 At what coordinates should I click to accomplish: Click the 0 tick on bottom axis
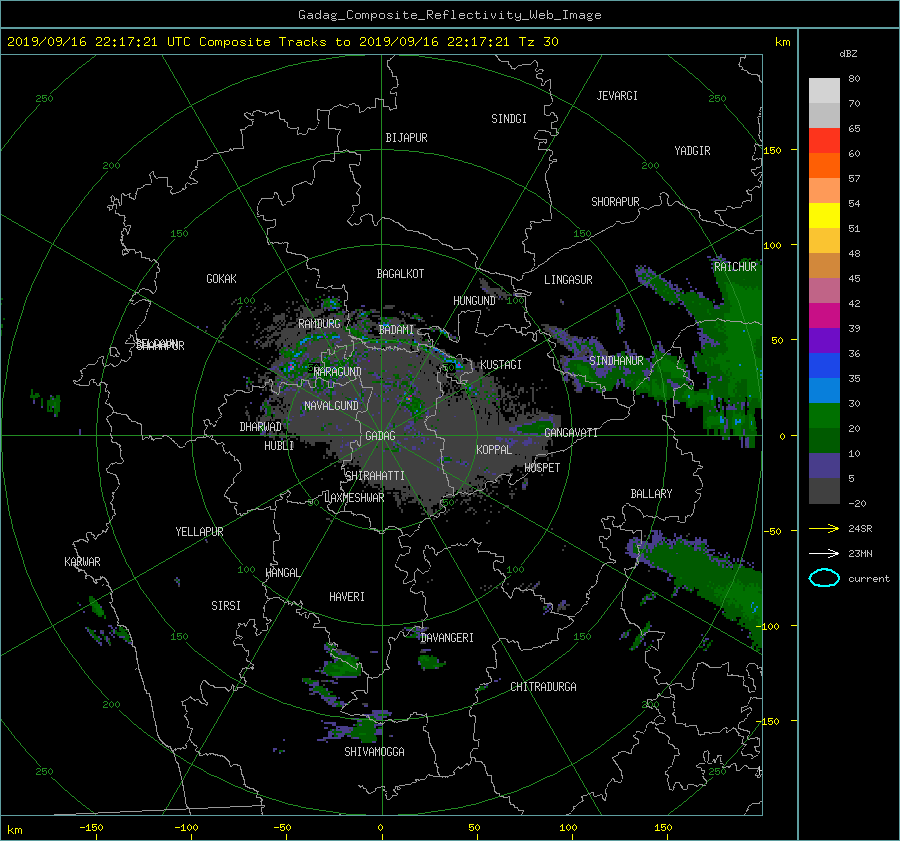[x=380, y=828]
